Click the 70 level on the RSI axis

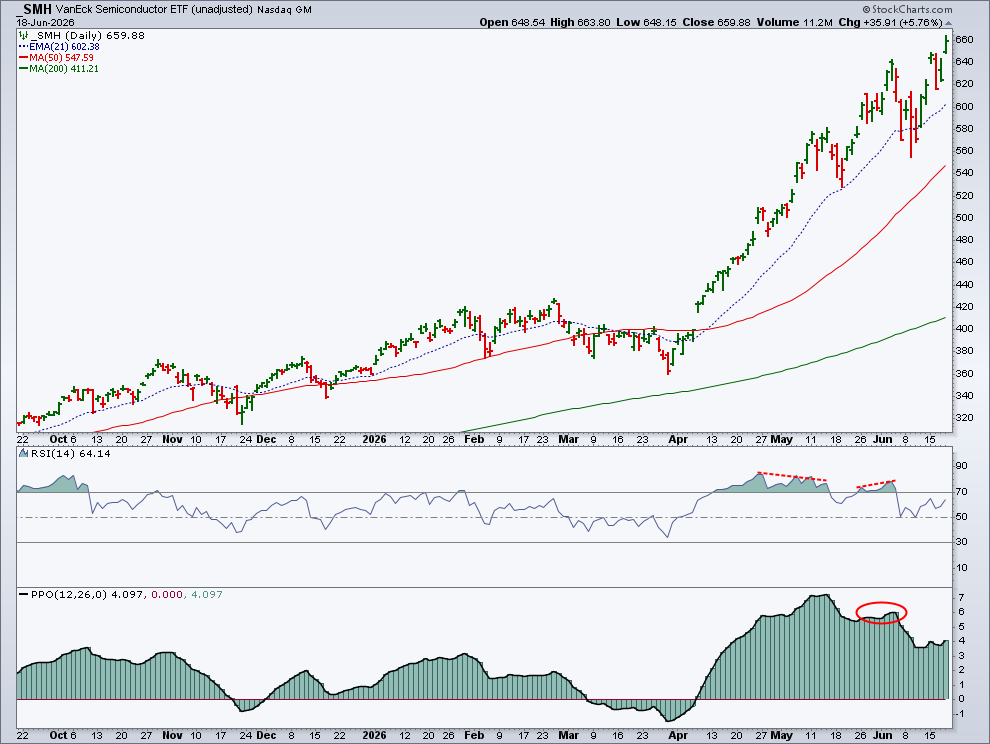(962, 492)
